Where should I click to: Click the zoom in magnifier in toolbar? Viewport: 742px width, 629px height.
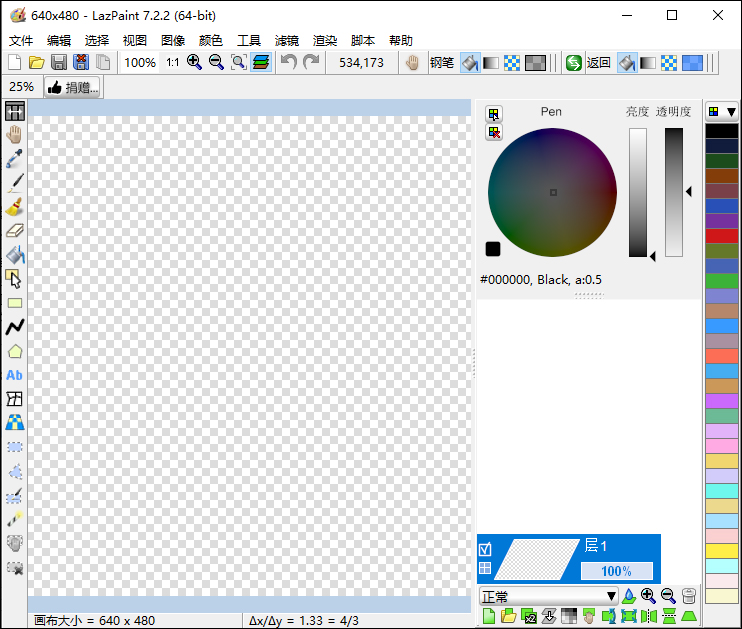(194, 62)
